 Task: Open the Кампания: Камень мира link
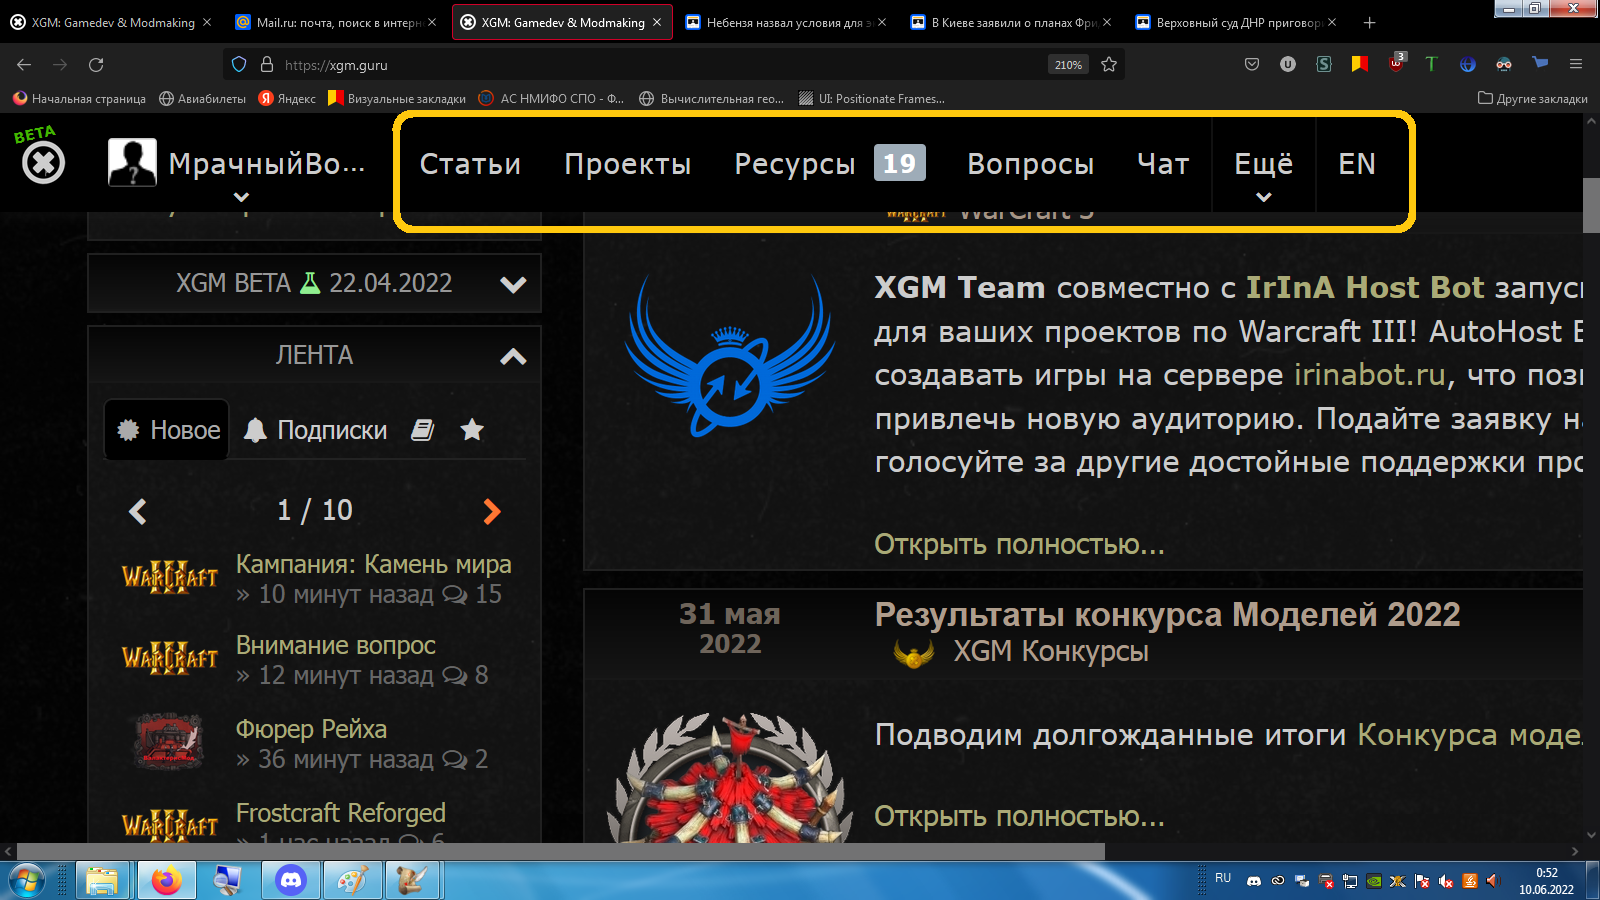374,564
